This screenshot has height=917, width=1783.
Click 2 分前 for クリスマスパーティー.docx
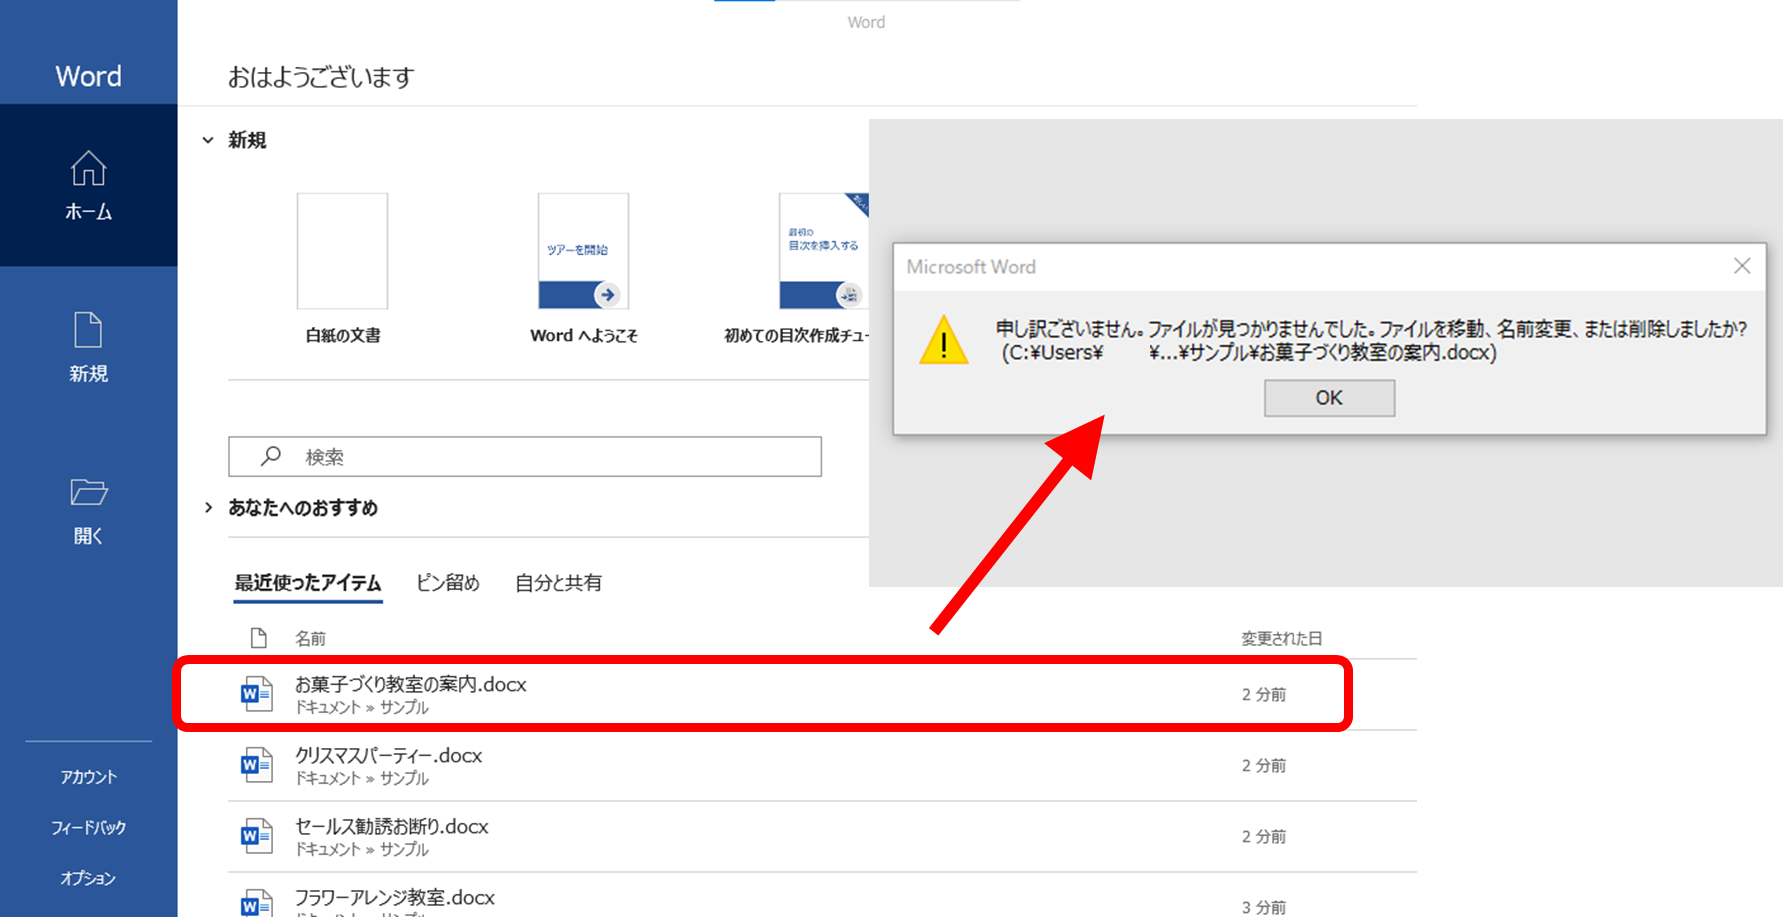(1264, 765)
